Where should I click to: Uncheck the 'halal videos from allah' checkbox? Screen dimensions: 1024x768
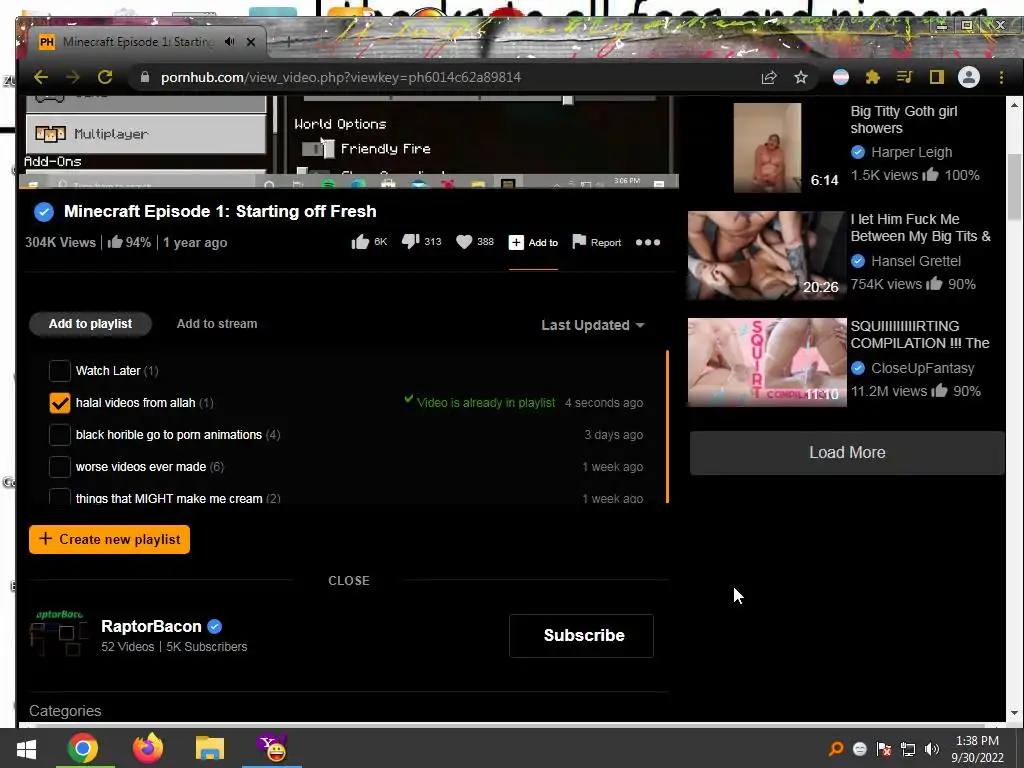[59, 403]
